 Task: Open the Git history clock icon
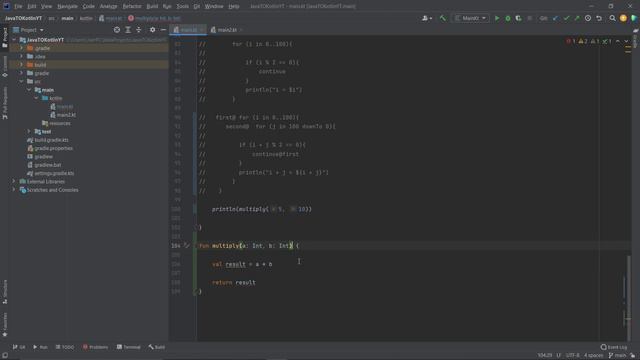click(x=588, y=18)
